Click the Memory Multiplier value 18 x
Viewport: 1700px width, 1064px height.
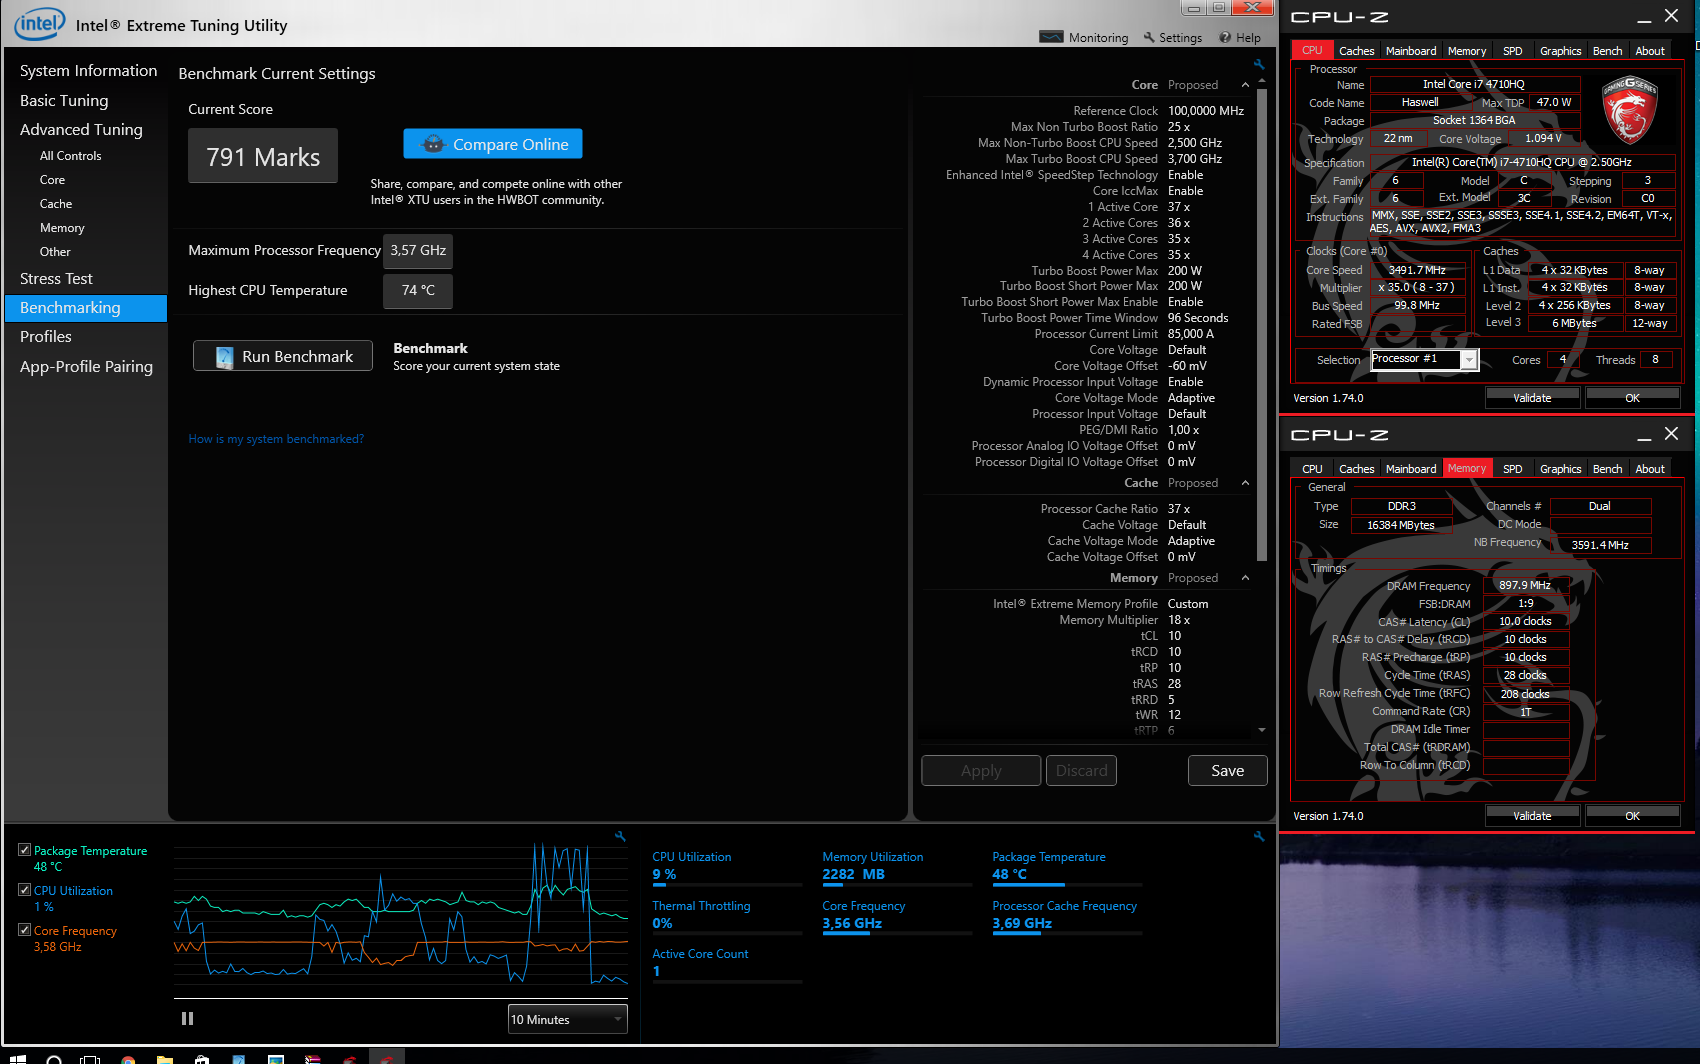pyautogui.click(x=1178, y=620)
